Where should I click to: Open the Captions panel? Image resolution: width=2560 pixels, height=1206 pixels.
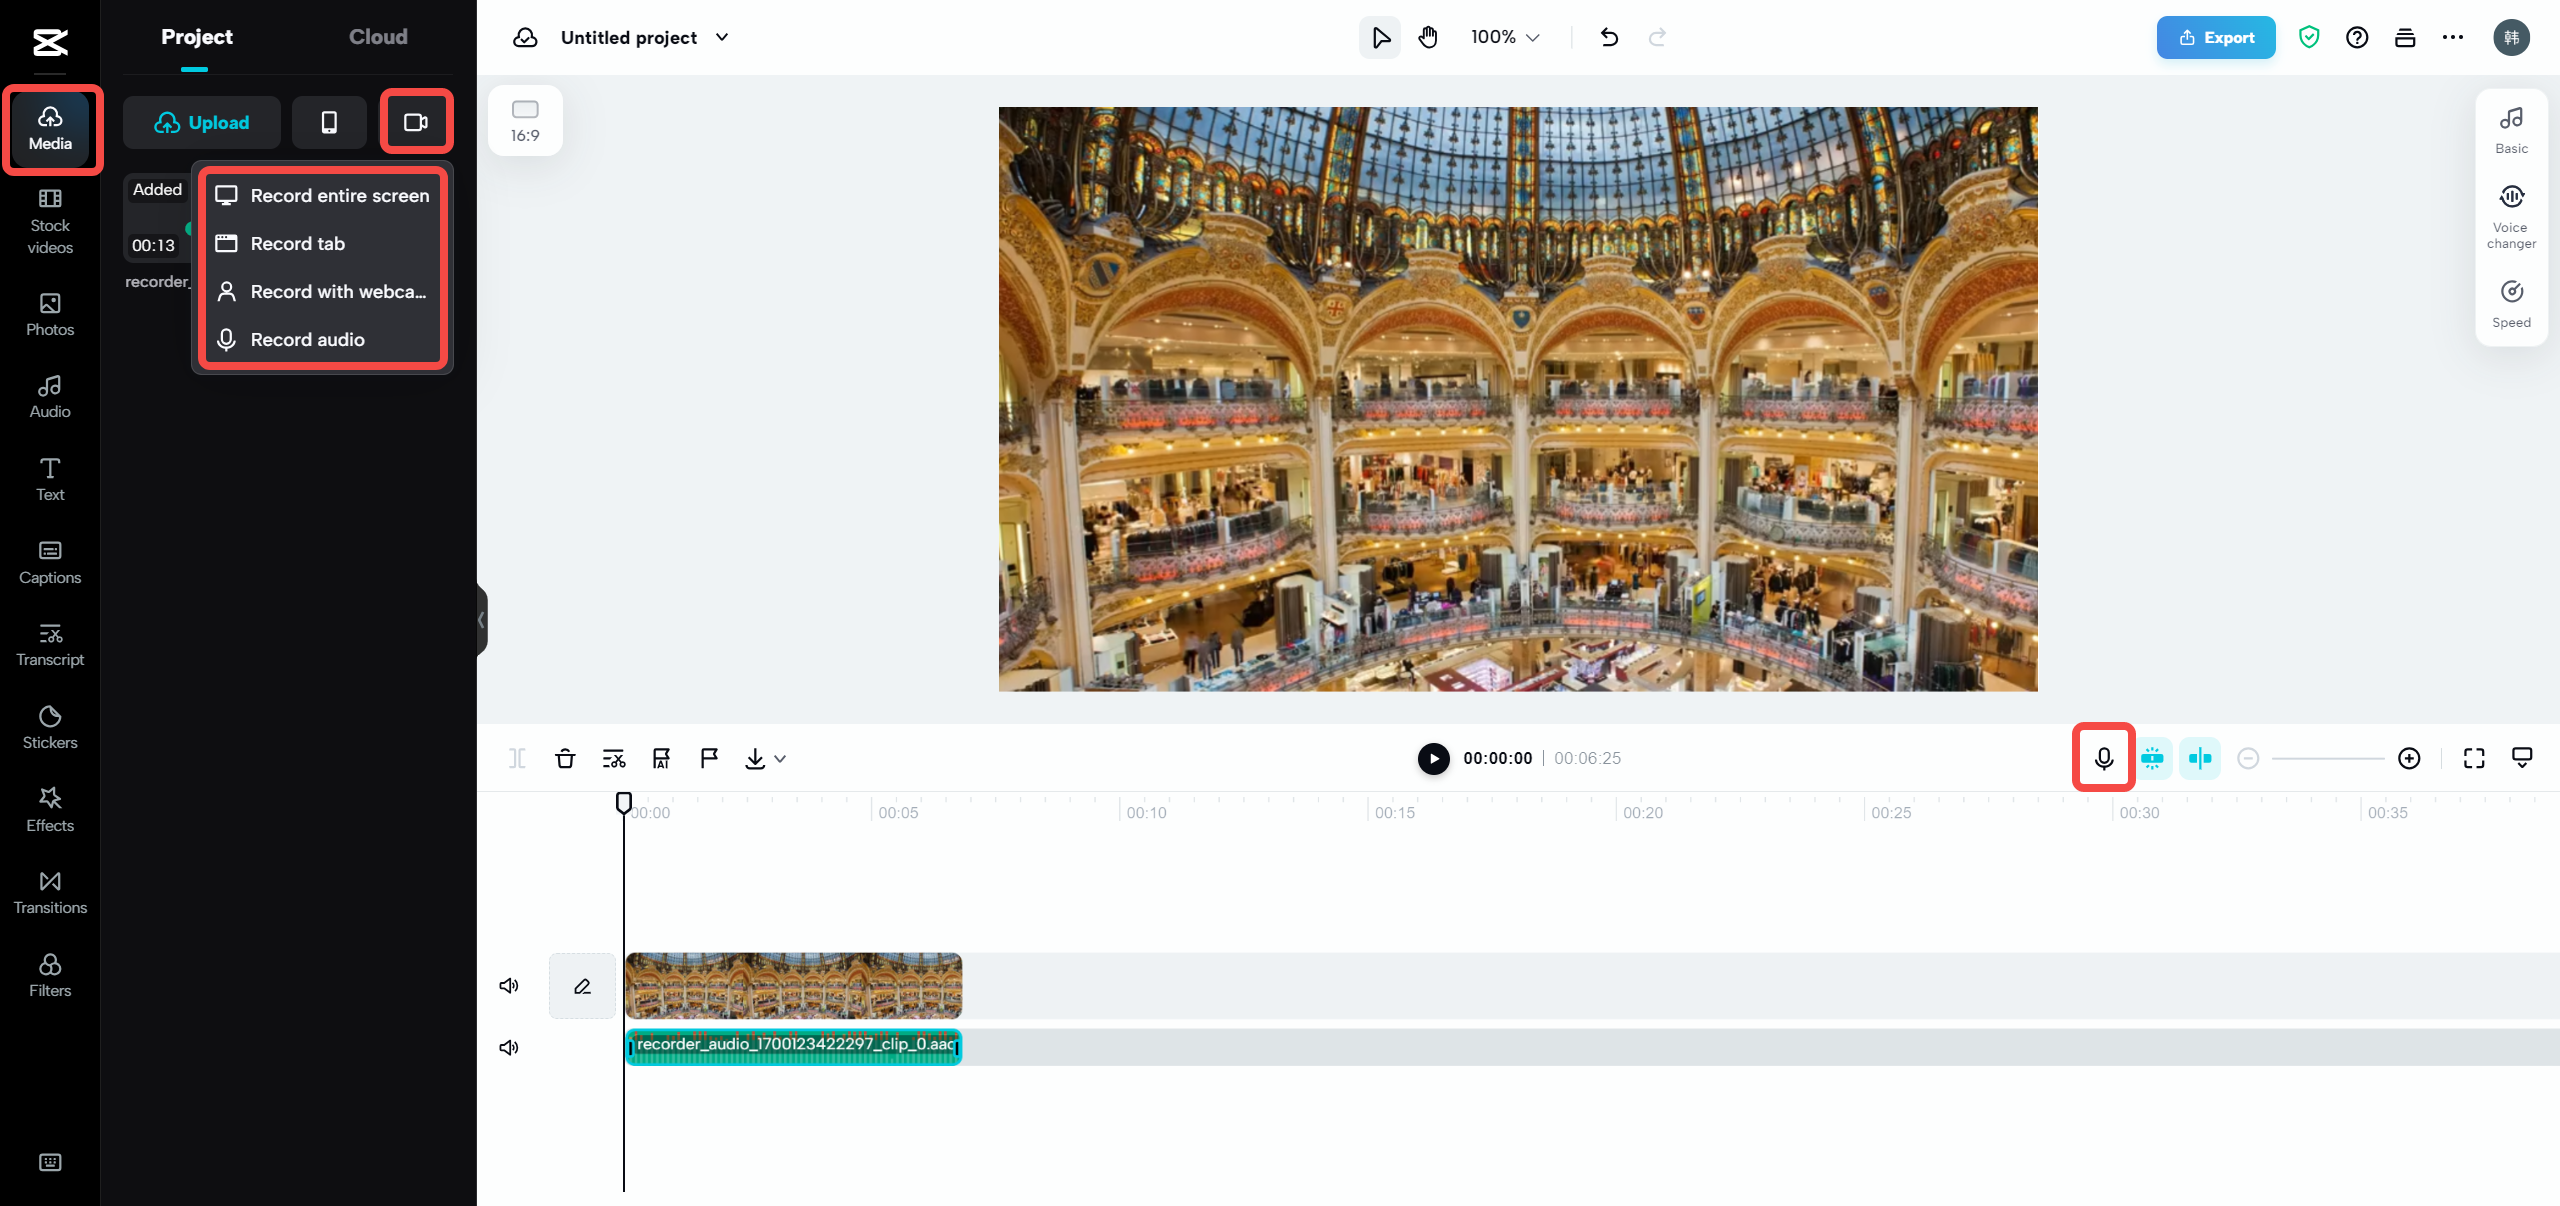[49, 562]
